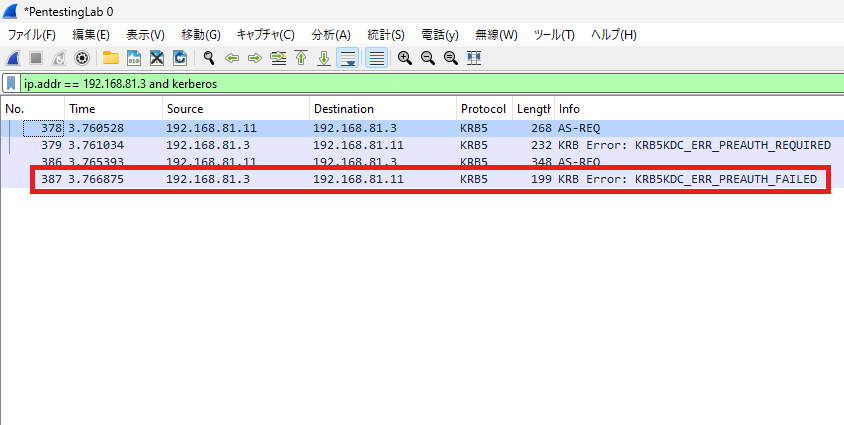Click length 232 cell
844x425 pixels.
(x=541, y=145)
